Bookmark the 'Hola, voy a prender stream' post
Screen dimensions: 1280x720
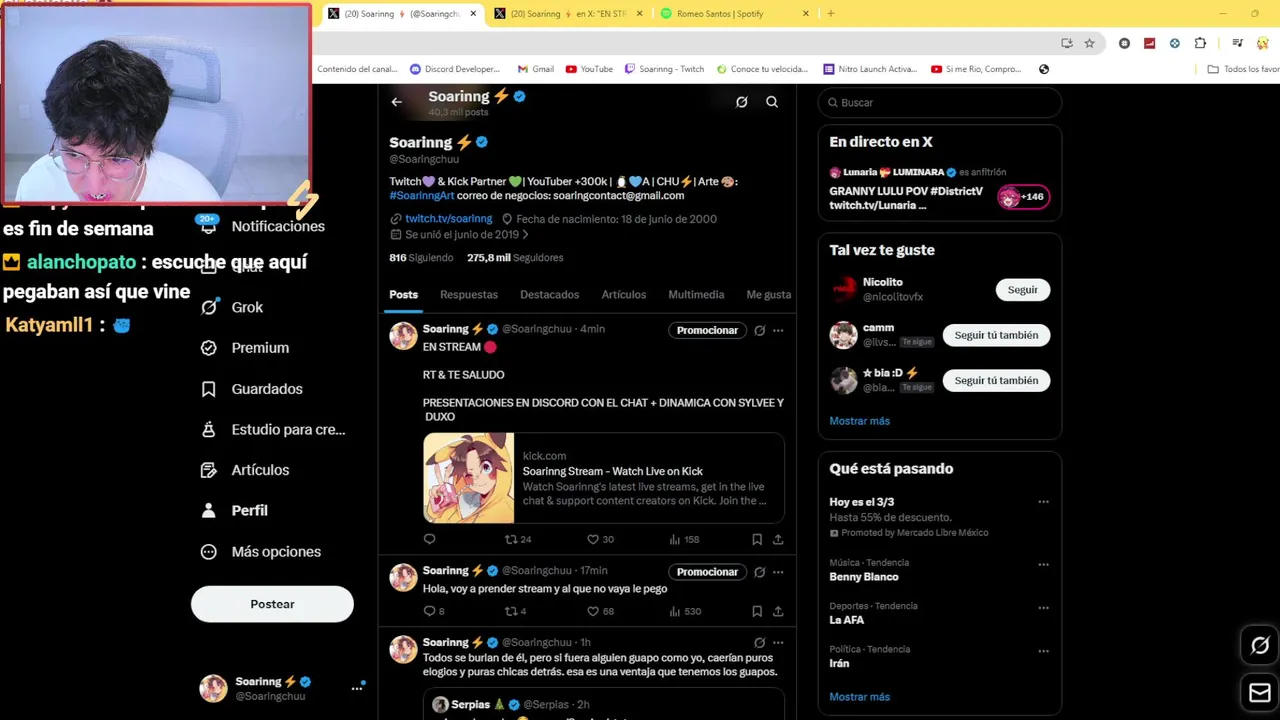pos(757,611)
